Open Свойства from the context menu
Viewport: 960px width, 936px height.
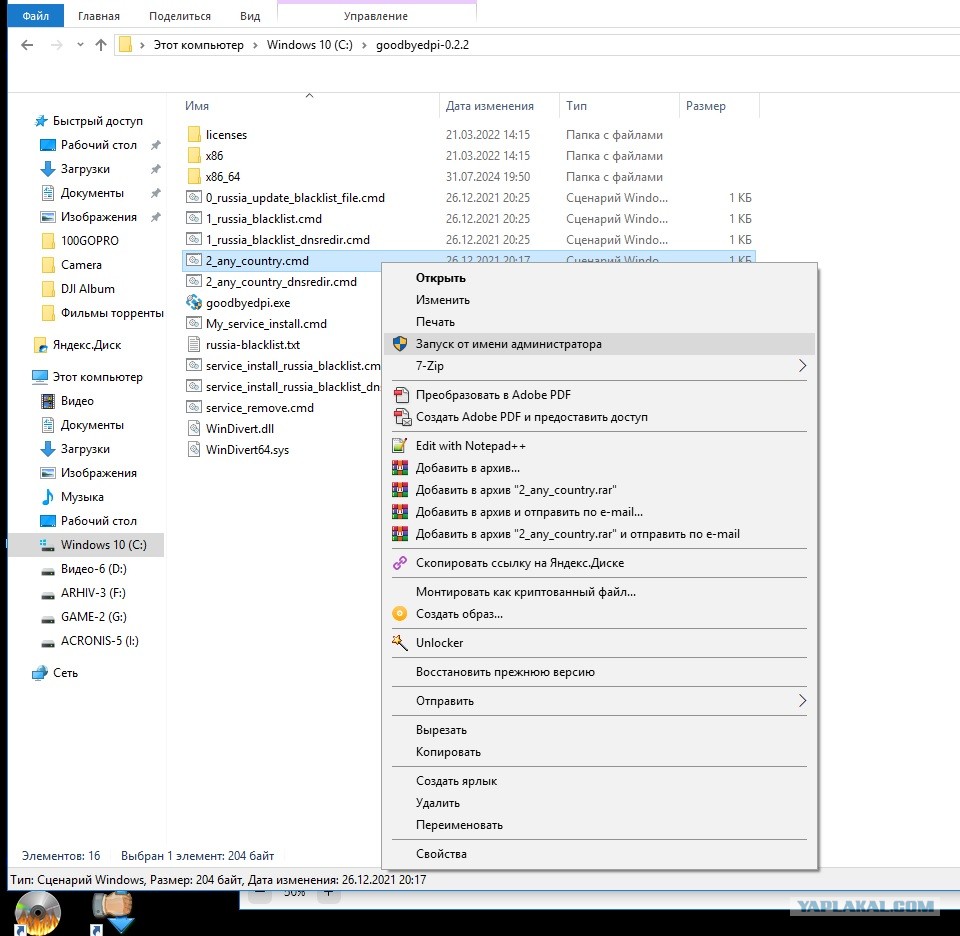coord(441,854)
